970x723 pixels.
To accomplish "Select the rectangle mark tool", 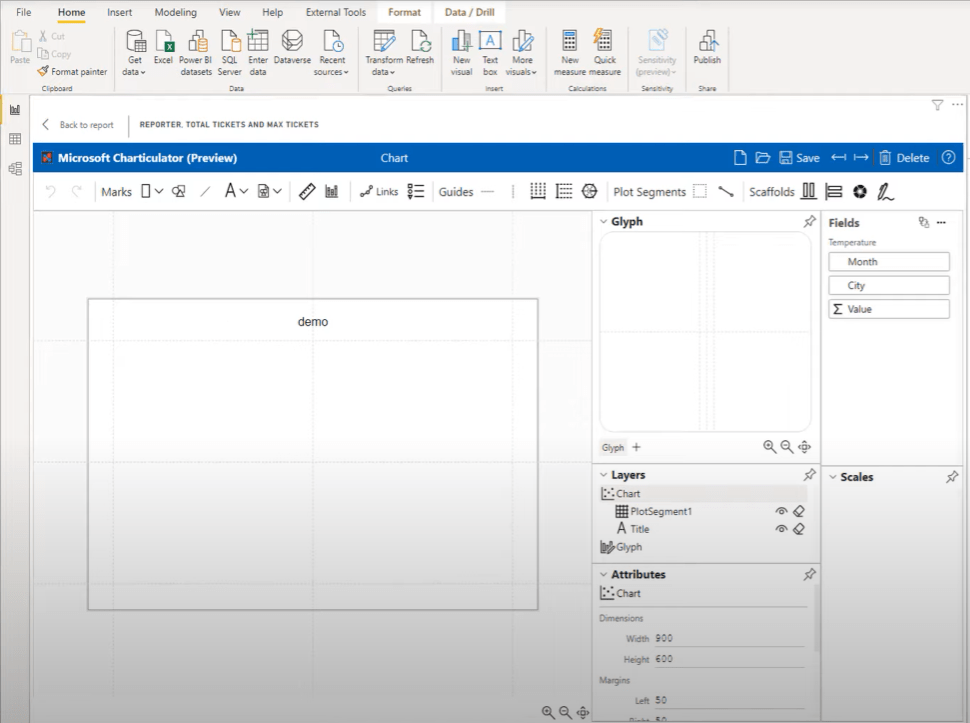I will 146,191.
